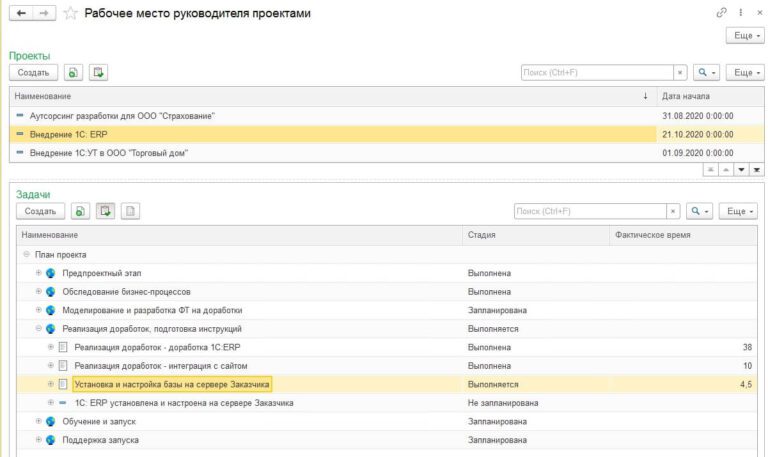Open the Еще menu in Проекты panel
768x457 pixels.
[744, 72]
